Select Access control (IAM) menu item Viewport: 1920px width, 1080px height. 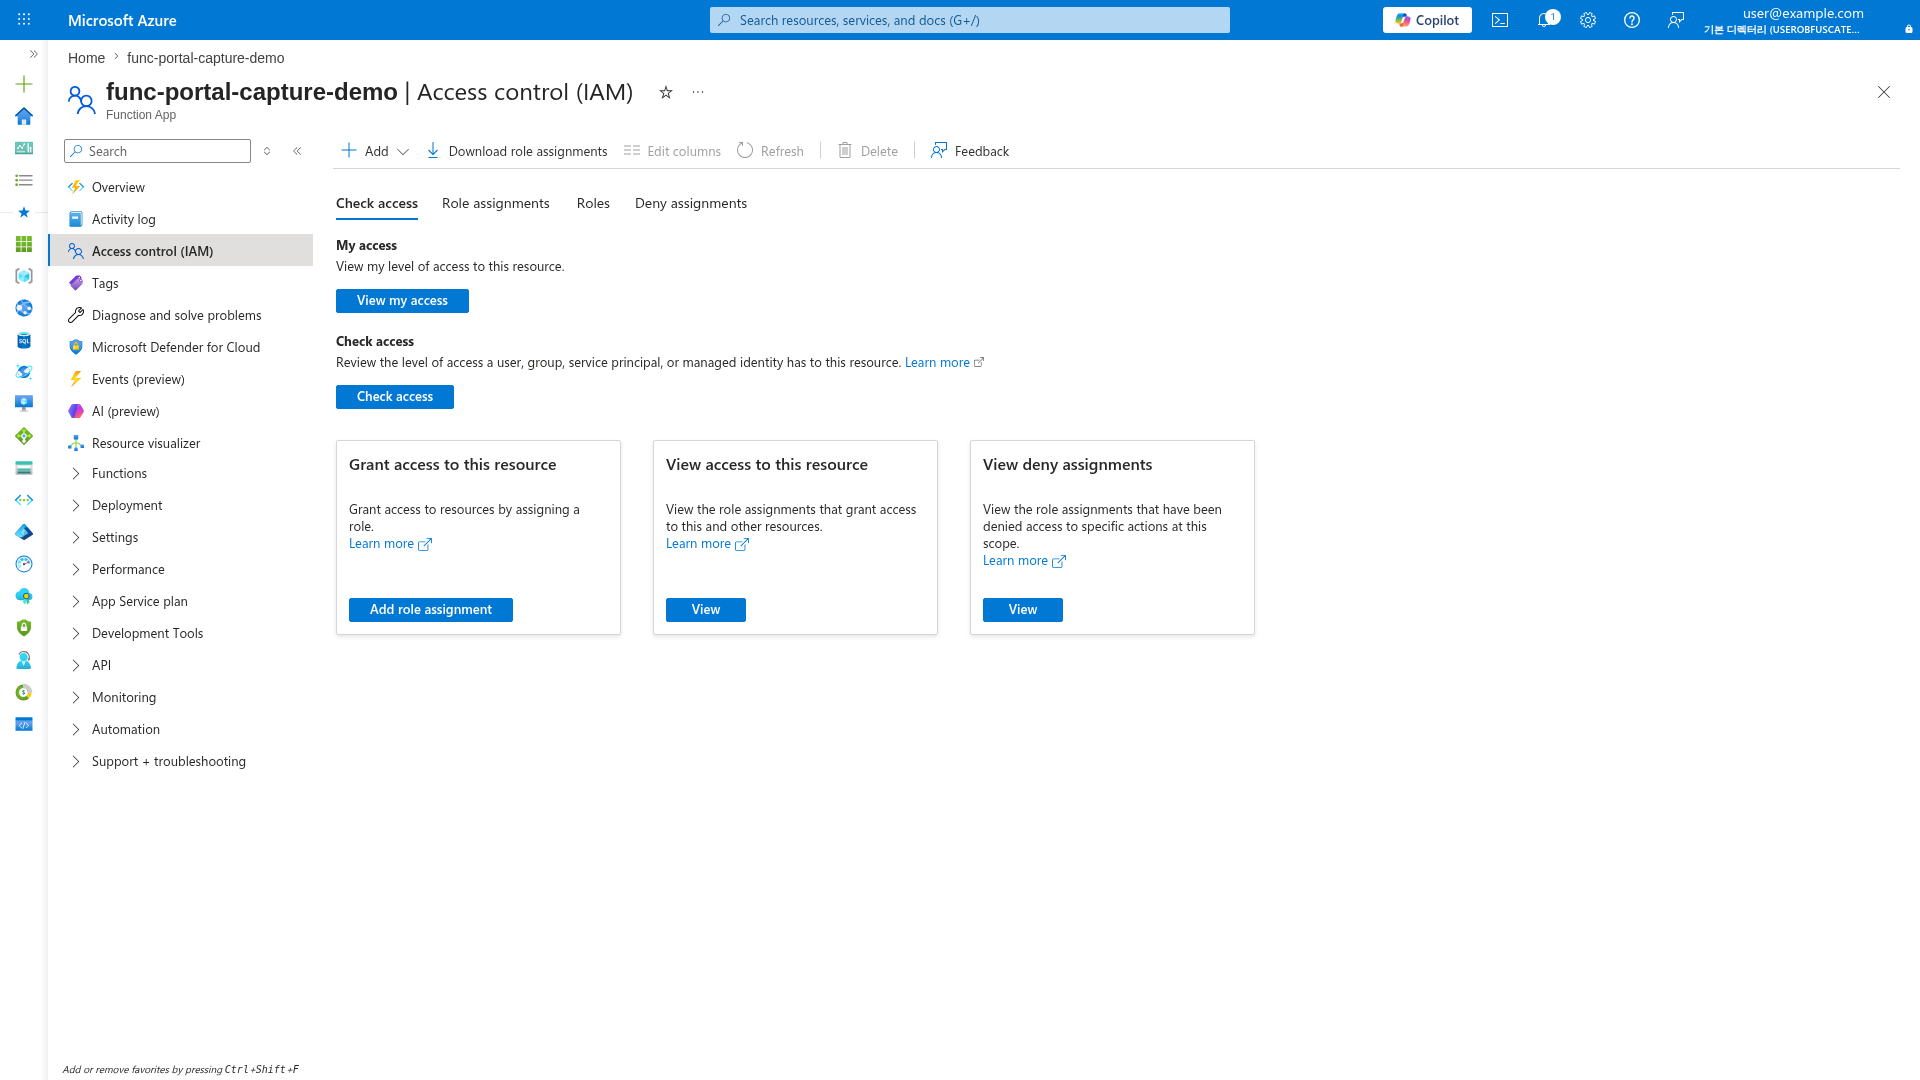181,251
